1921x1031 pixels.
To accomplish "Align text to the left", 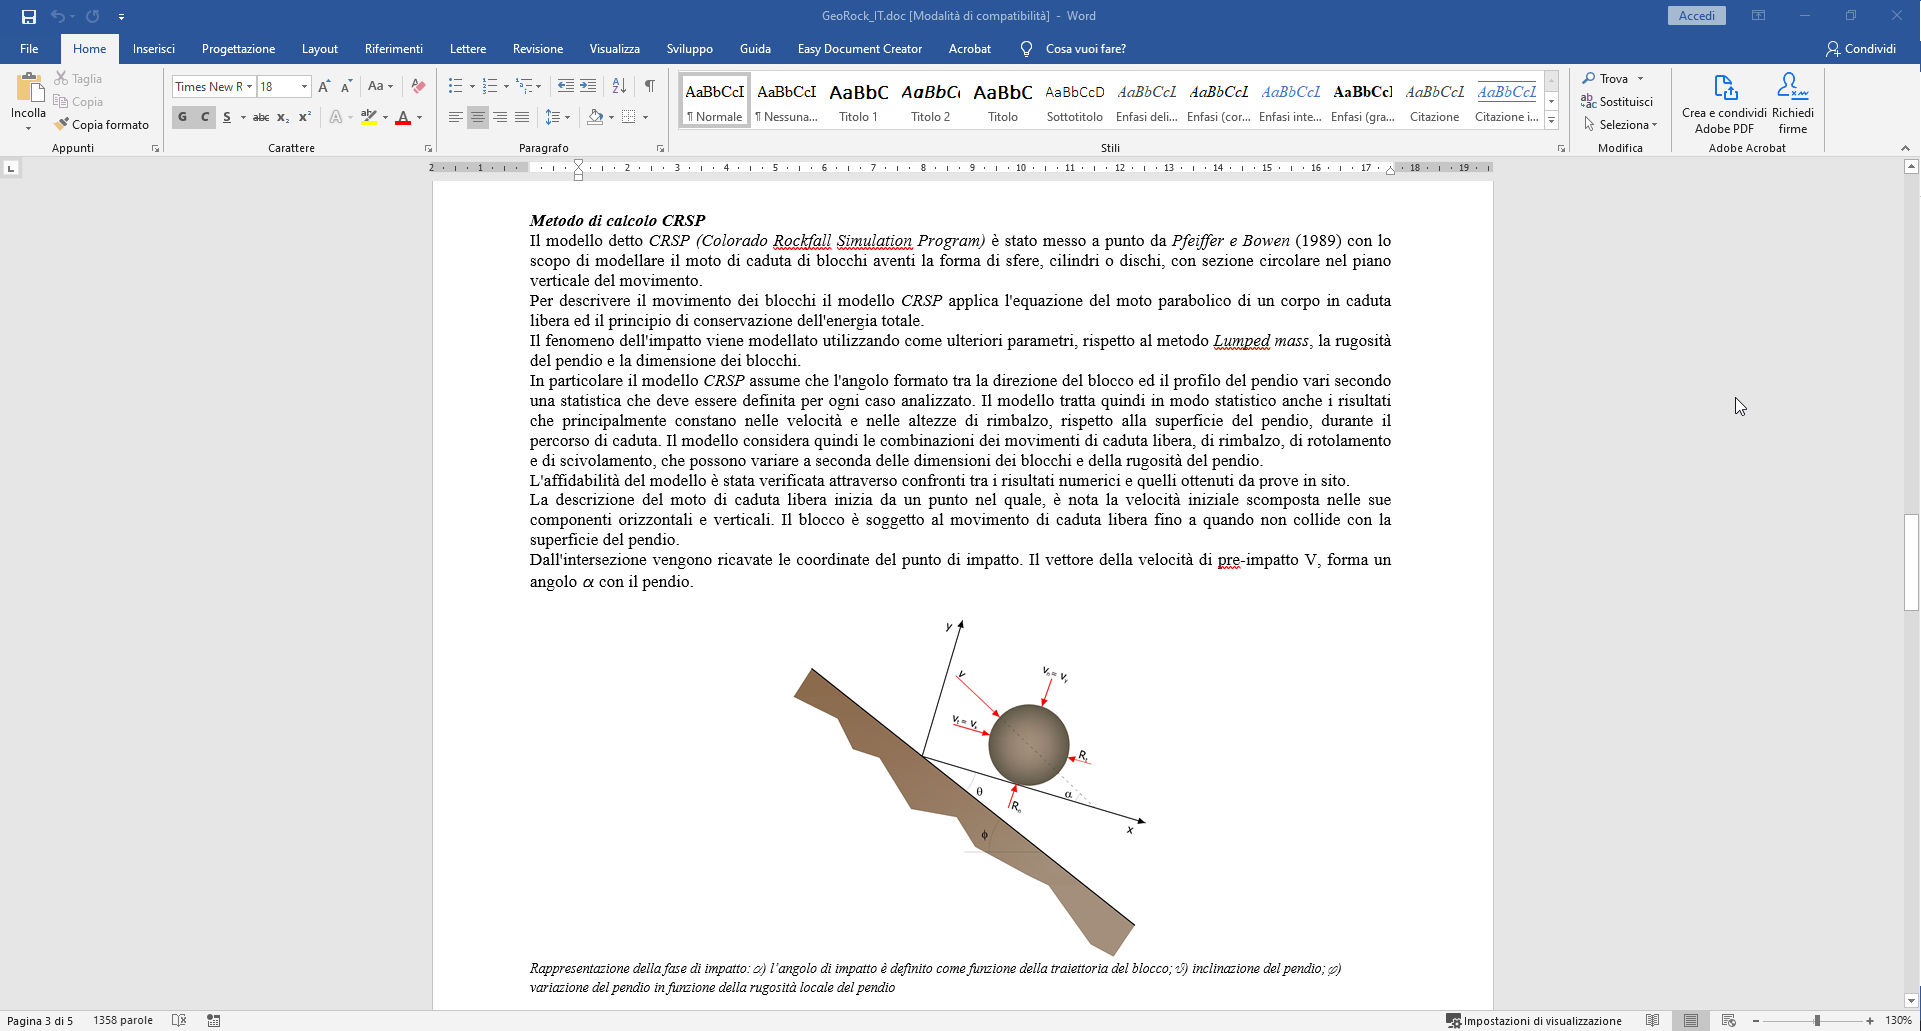I will pyautogui.click(x=456, y=117).
